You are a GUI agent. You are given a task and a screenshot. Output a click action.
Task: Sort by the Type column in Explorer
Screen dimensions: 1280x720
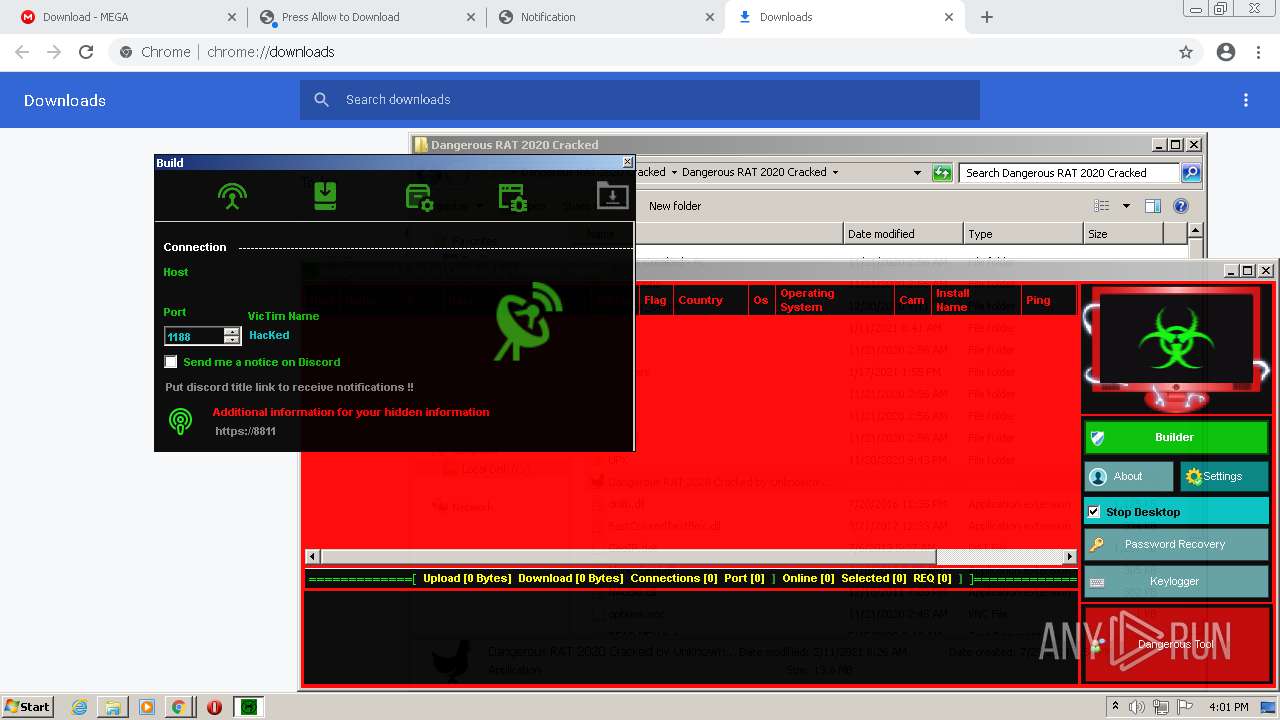[x=1023, y=234]
